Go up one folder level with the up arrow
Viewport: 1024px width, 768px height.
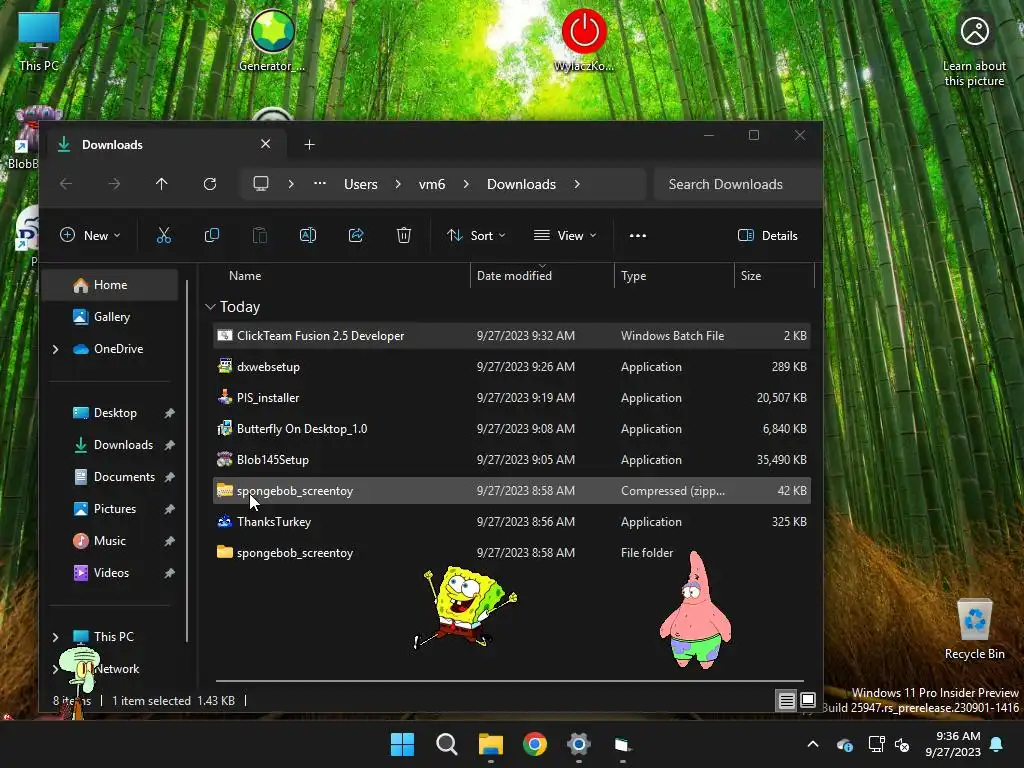(x=161, y=184)
